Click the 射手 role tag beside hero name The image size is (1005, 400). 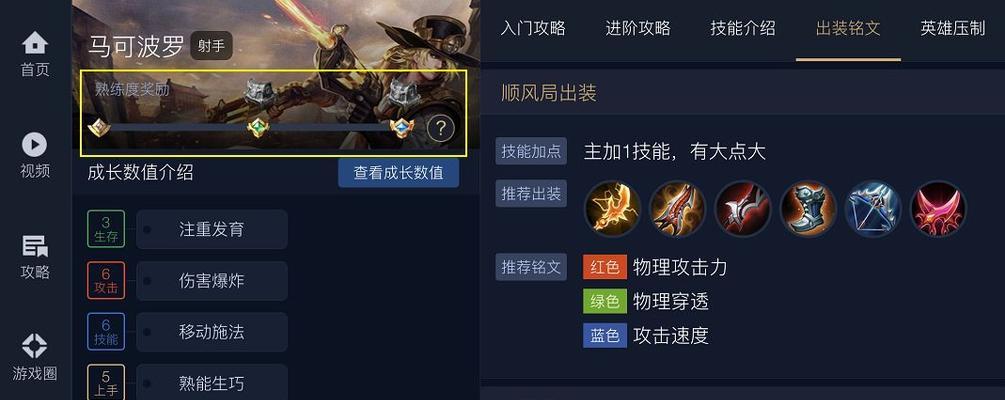pos(211,46)
